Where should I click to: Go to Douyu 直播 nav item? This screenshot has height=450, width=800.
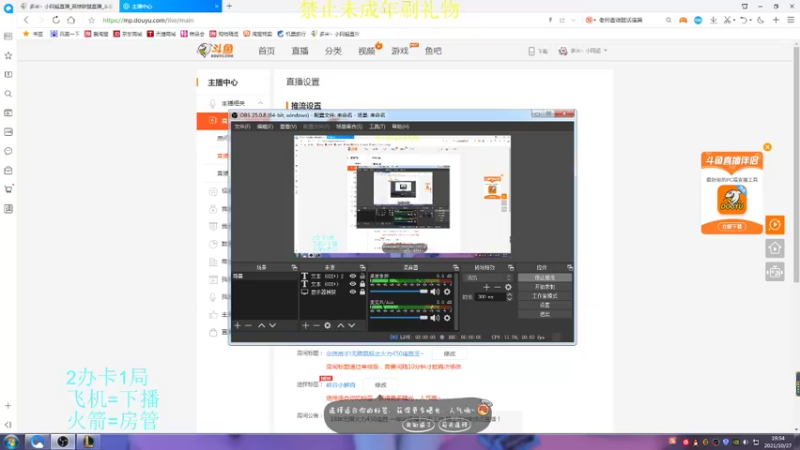click(x=300, y=51)
